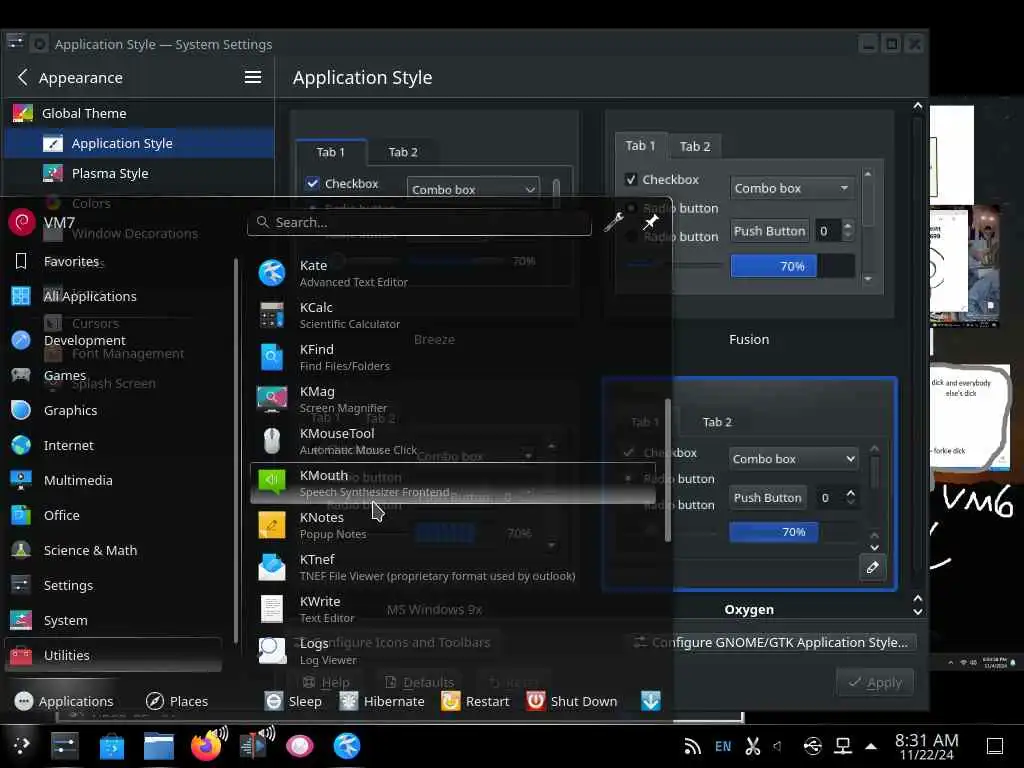
Task: Toggle Checkbox in Fusion style preview
Action: point(631,179)
